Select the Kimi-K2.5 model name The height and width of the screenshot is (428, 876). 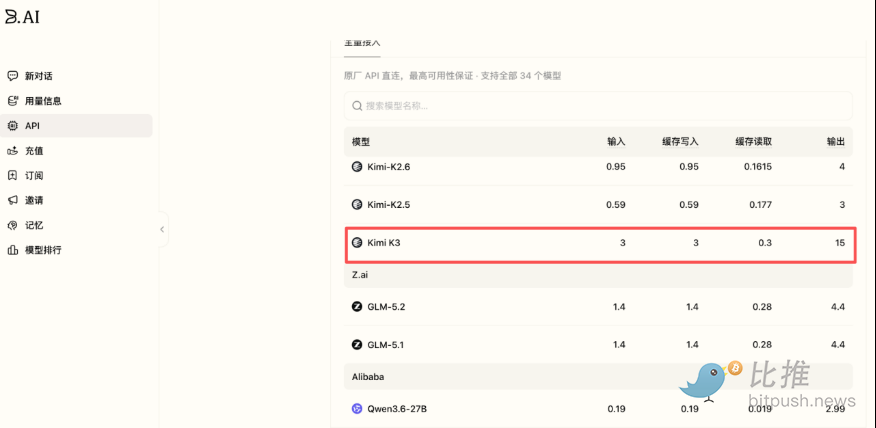(x=389, y=205)
